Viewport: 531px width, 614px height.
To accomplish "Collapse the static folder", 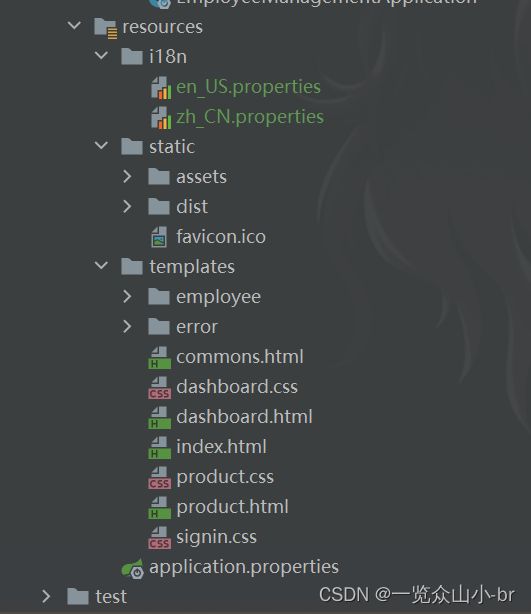I will pos(101,146).
